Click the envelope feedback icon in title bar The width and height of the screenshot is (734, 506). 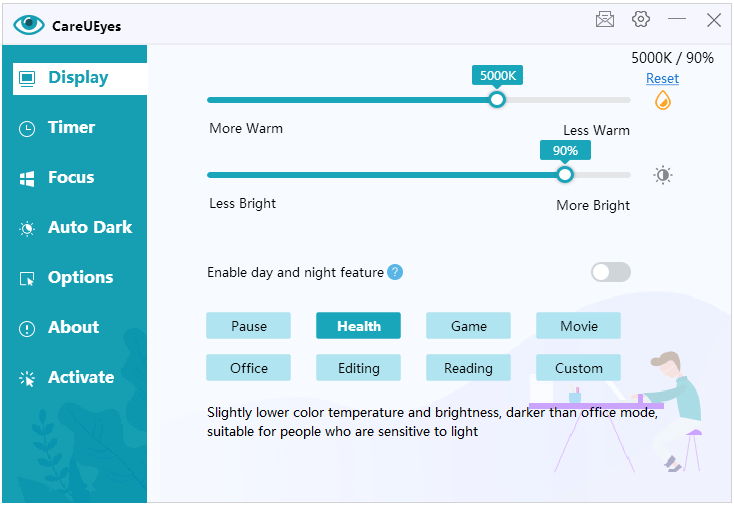tap(605, 19)
